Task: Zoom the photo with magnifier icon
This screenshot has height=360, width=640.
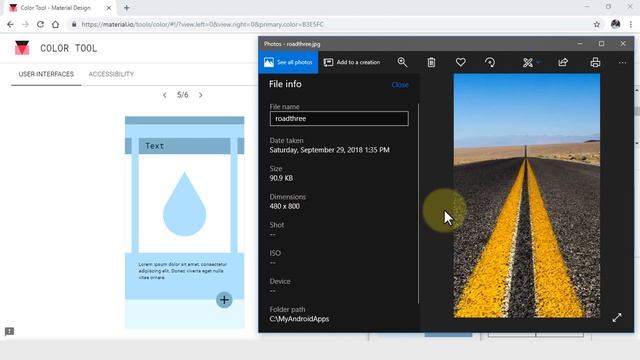Action: [402, 62]
